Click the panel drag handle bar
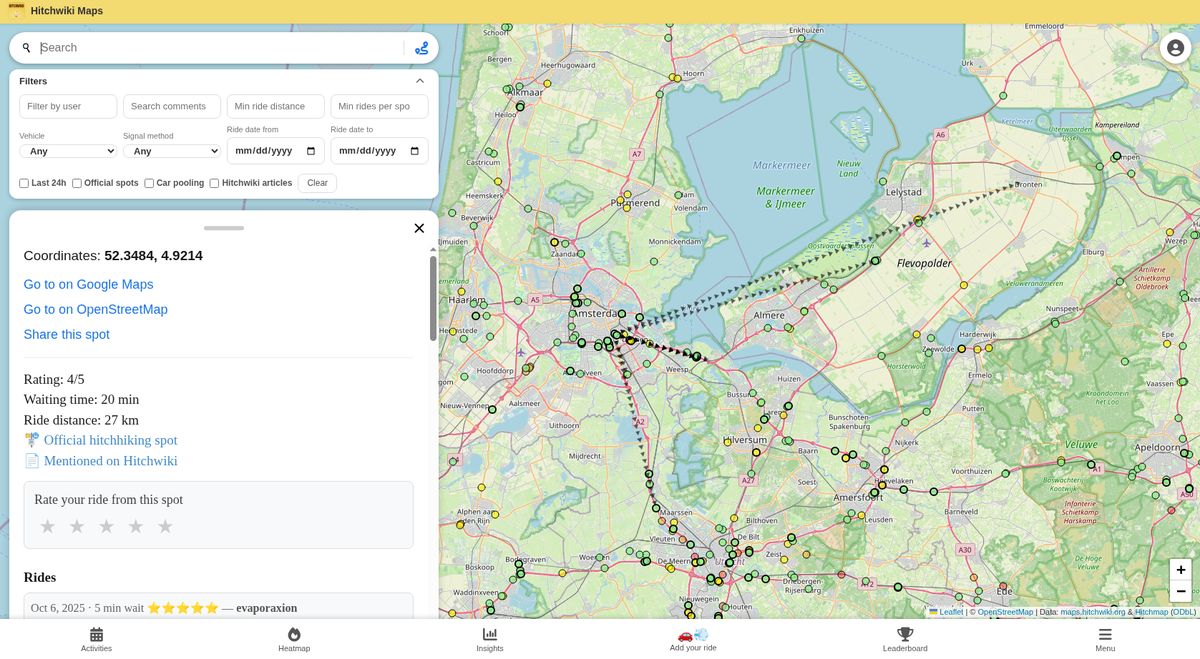 [224, 228]
